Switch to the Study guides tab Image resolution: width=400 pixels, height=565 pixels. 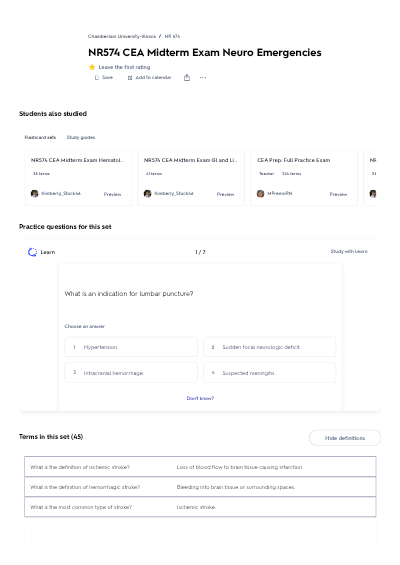click(x=81, y=137)
